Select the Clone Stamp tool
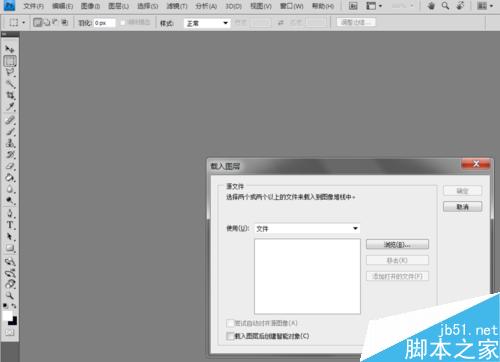The width and height of the screenshot is (500, 362). pos(10,143)
